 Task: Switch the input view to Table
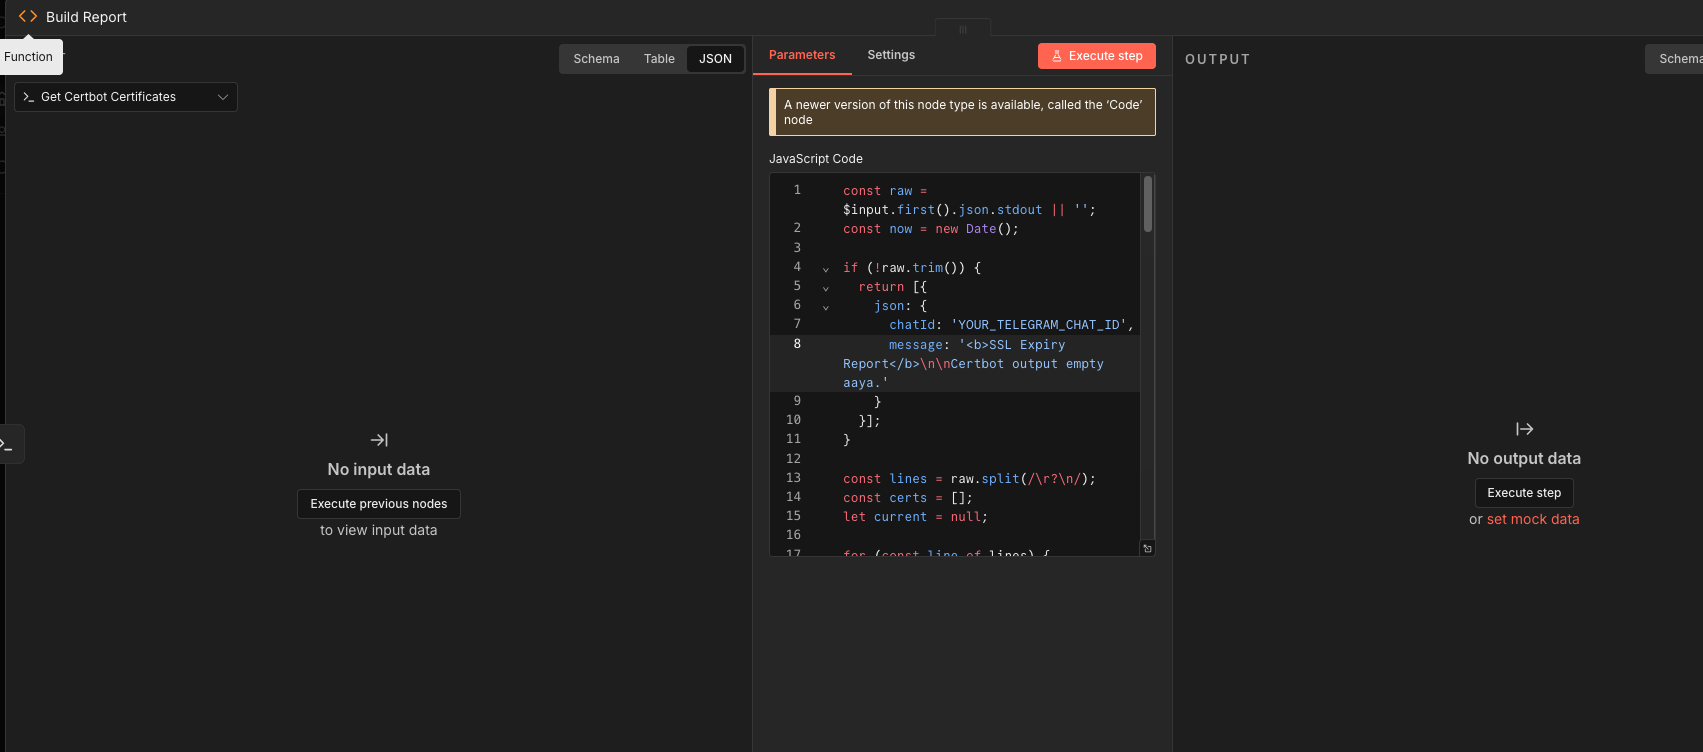(x=659, y=59)
